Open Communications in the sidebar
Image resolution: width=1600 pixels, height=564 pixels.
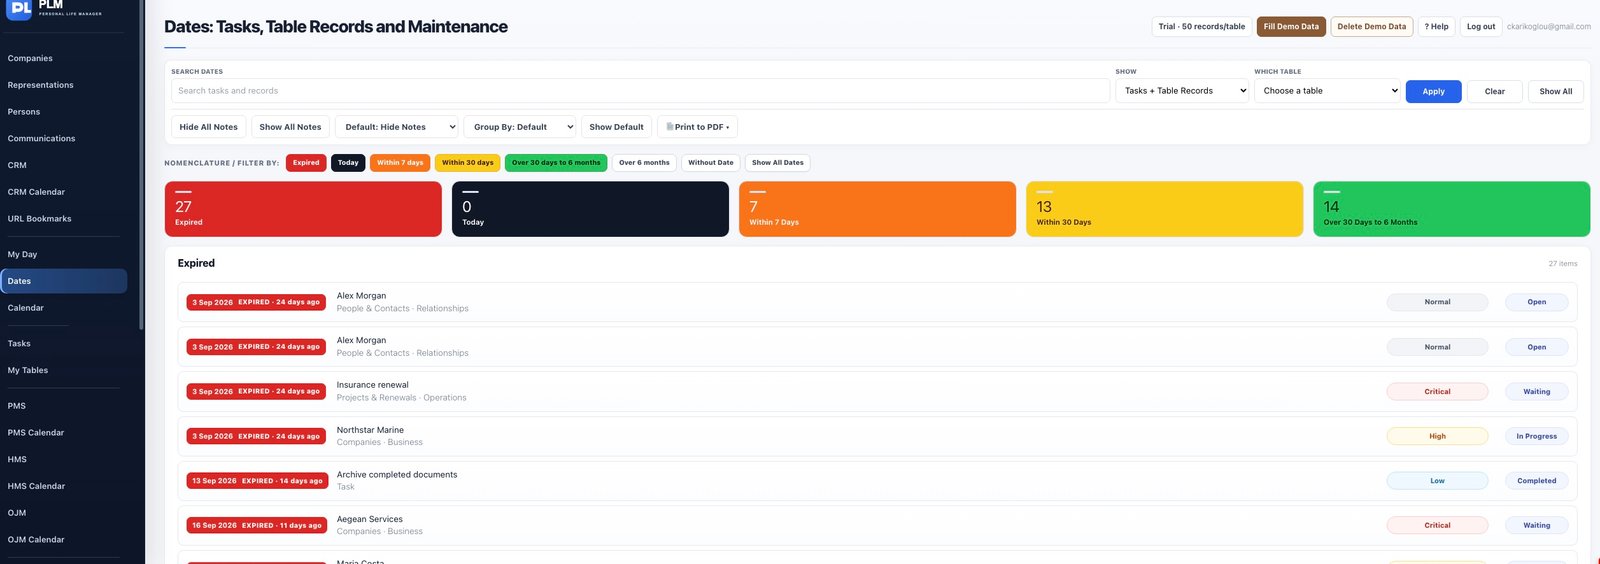click(41, 138)
